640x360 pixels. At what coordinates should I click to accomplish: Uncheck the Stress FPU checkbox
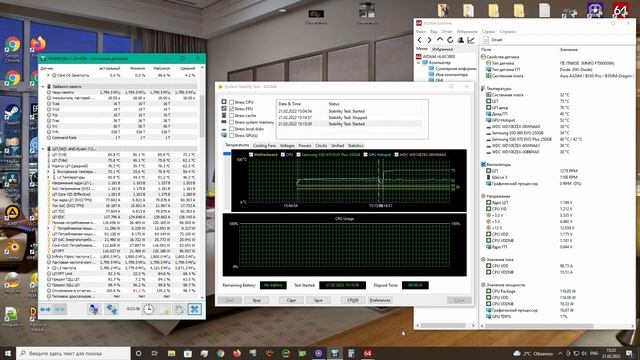coord(231,109)
